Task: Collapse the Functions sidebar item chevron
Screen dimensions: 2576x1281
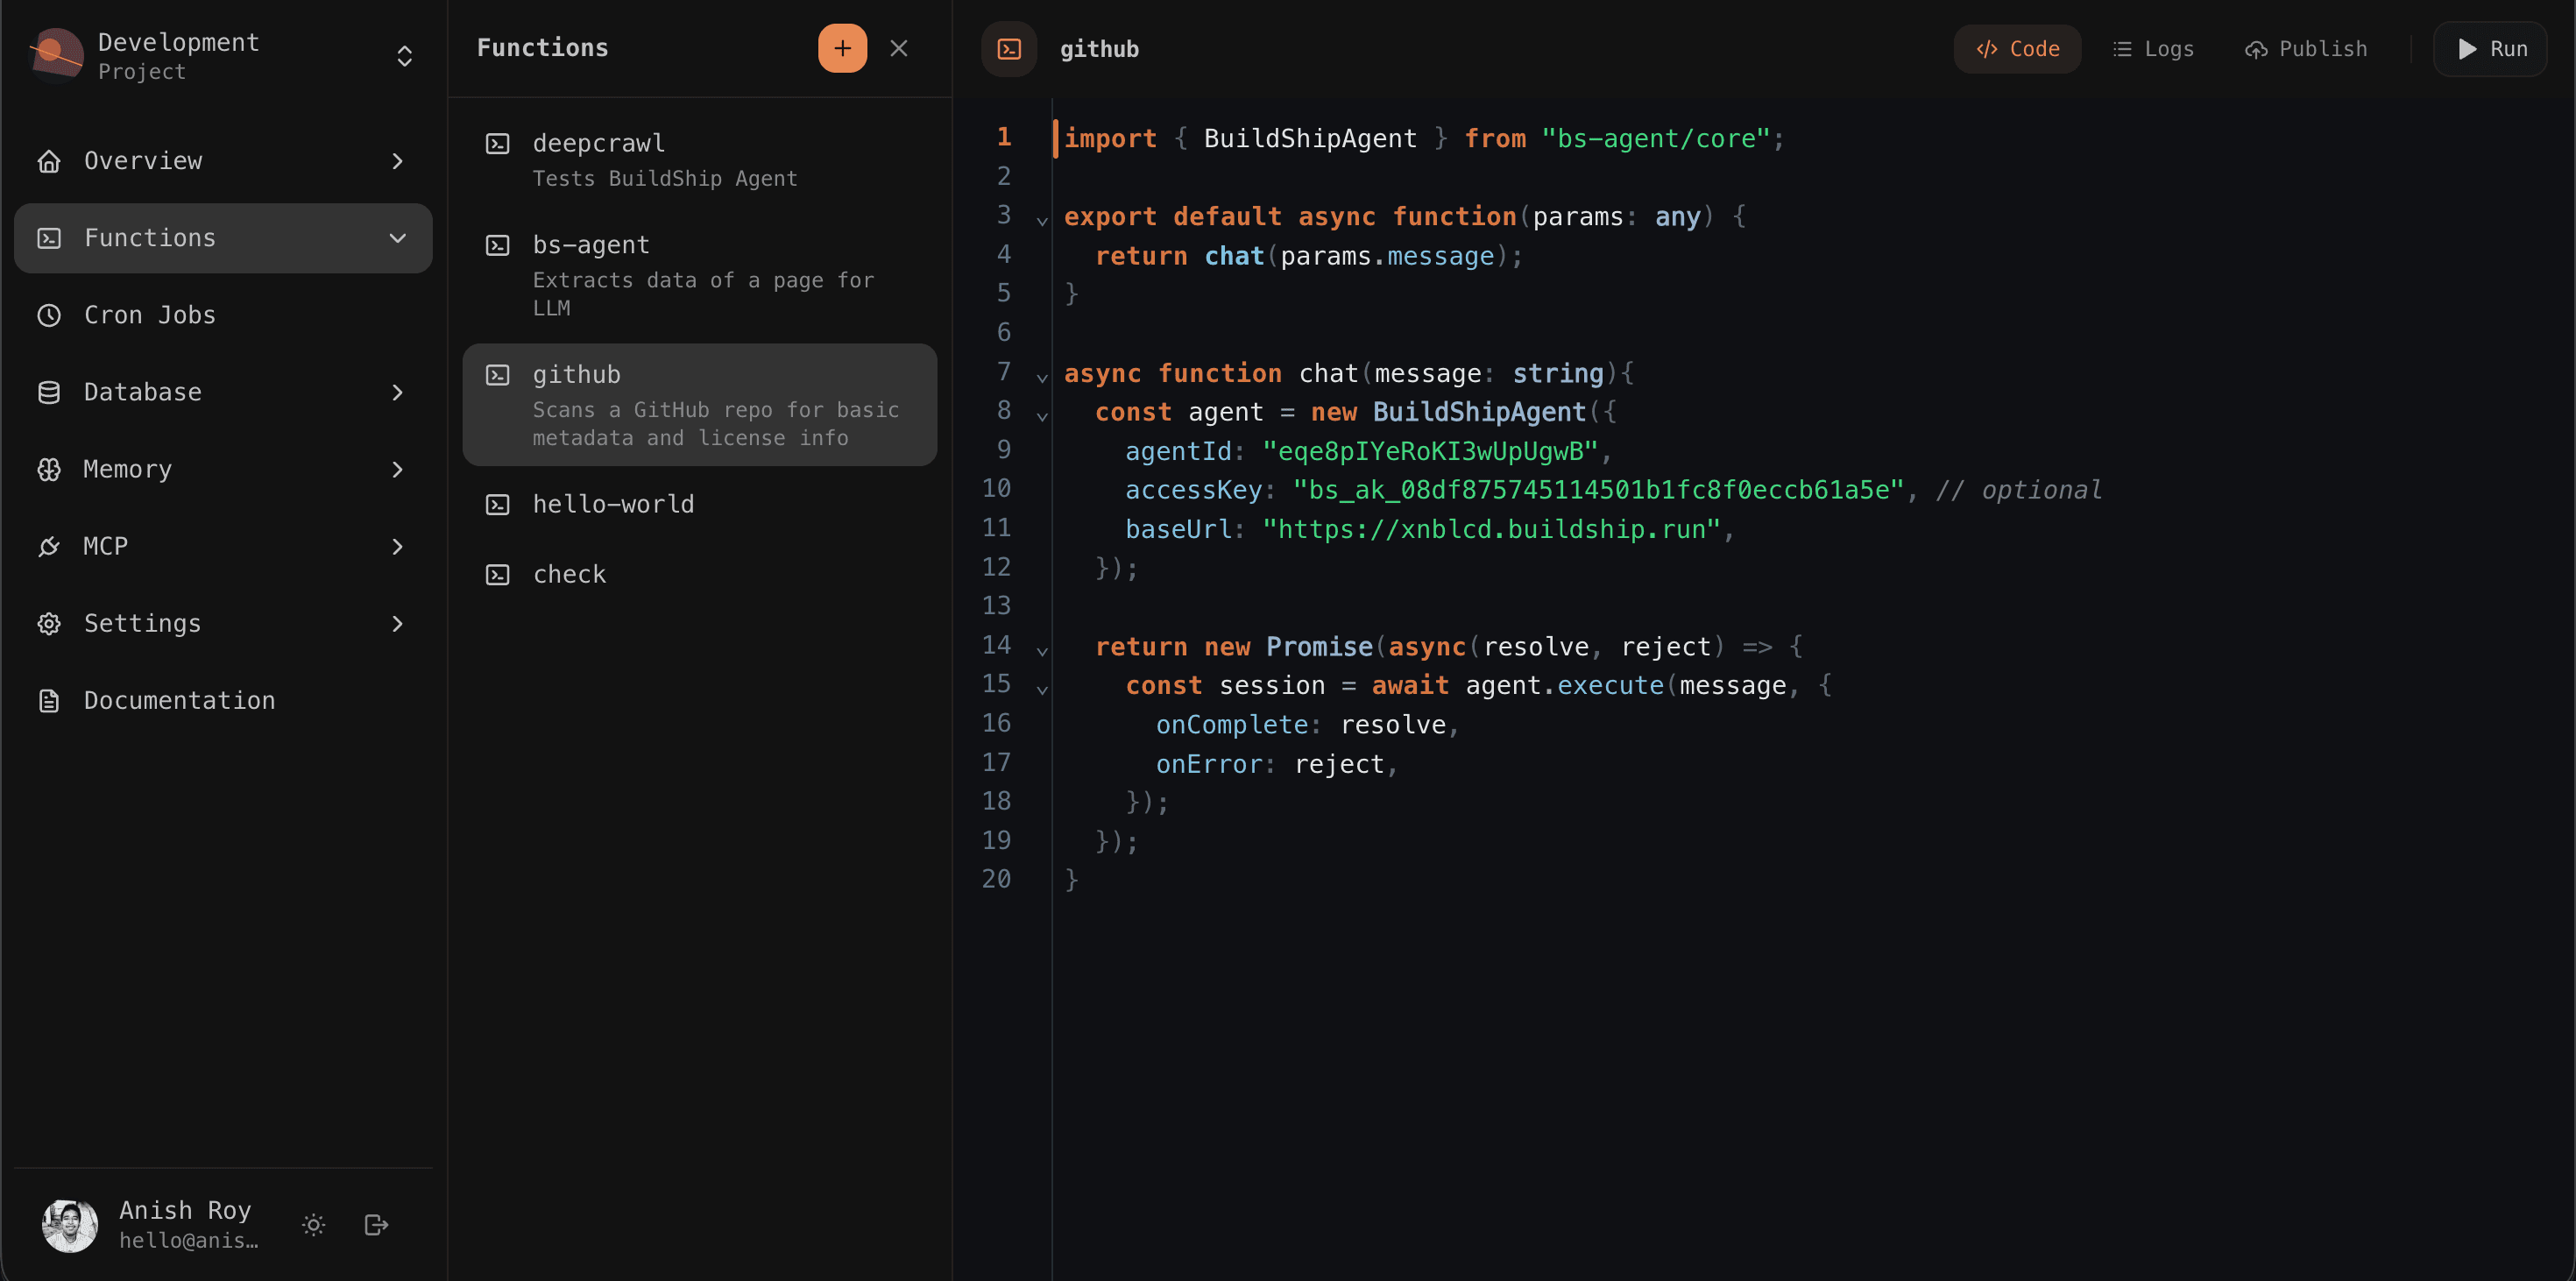Action: [x=397, y=238]
